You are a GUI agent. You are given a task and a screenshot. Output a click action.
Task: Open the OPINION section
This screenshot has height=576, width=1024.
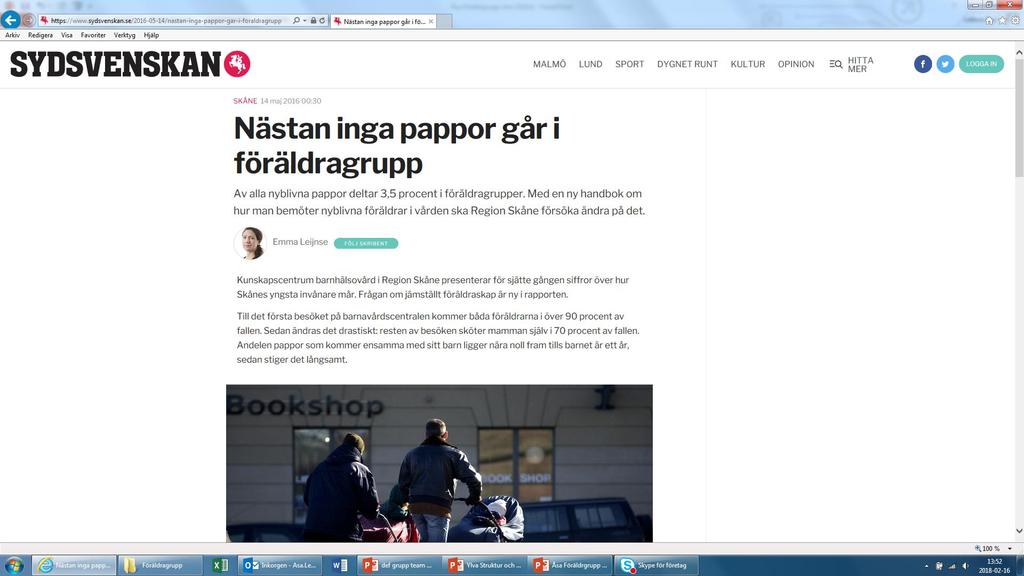coord(796,64)
